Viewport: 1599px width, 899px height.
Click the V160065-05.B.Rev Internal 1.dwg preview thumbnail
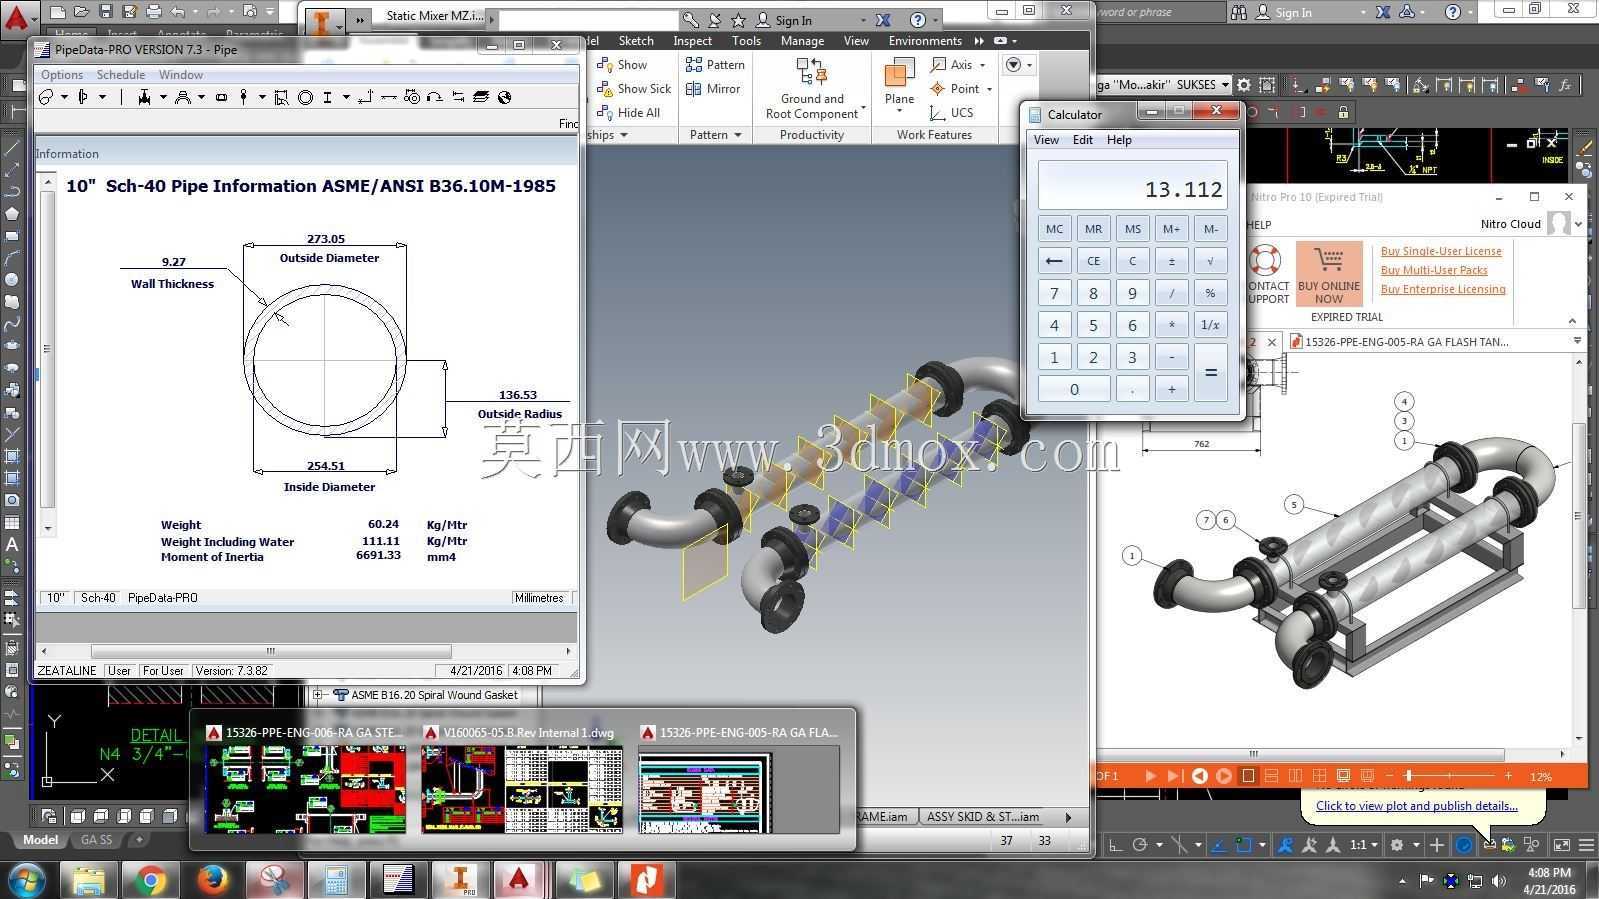[x=521, y=789]
